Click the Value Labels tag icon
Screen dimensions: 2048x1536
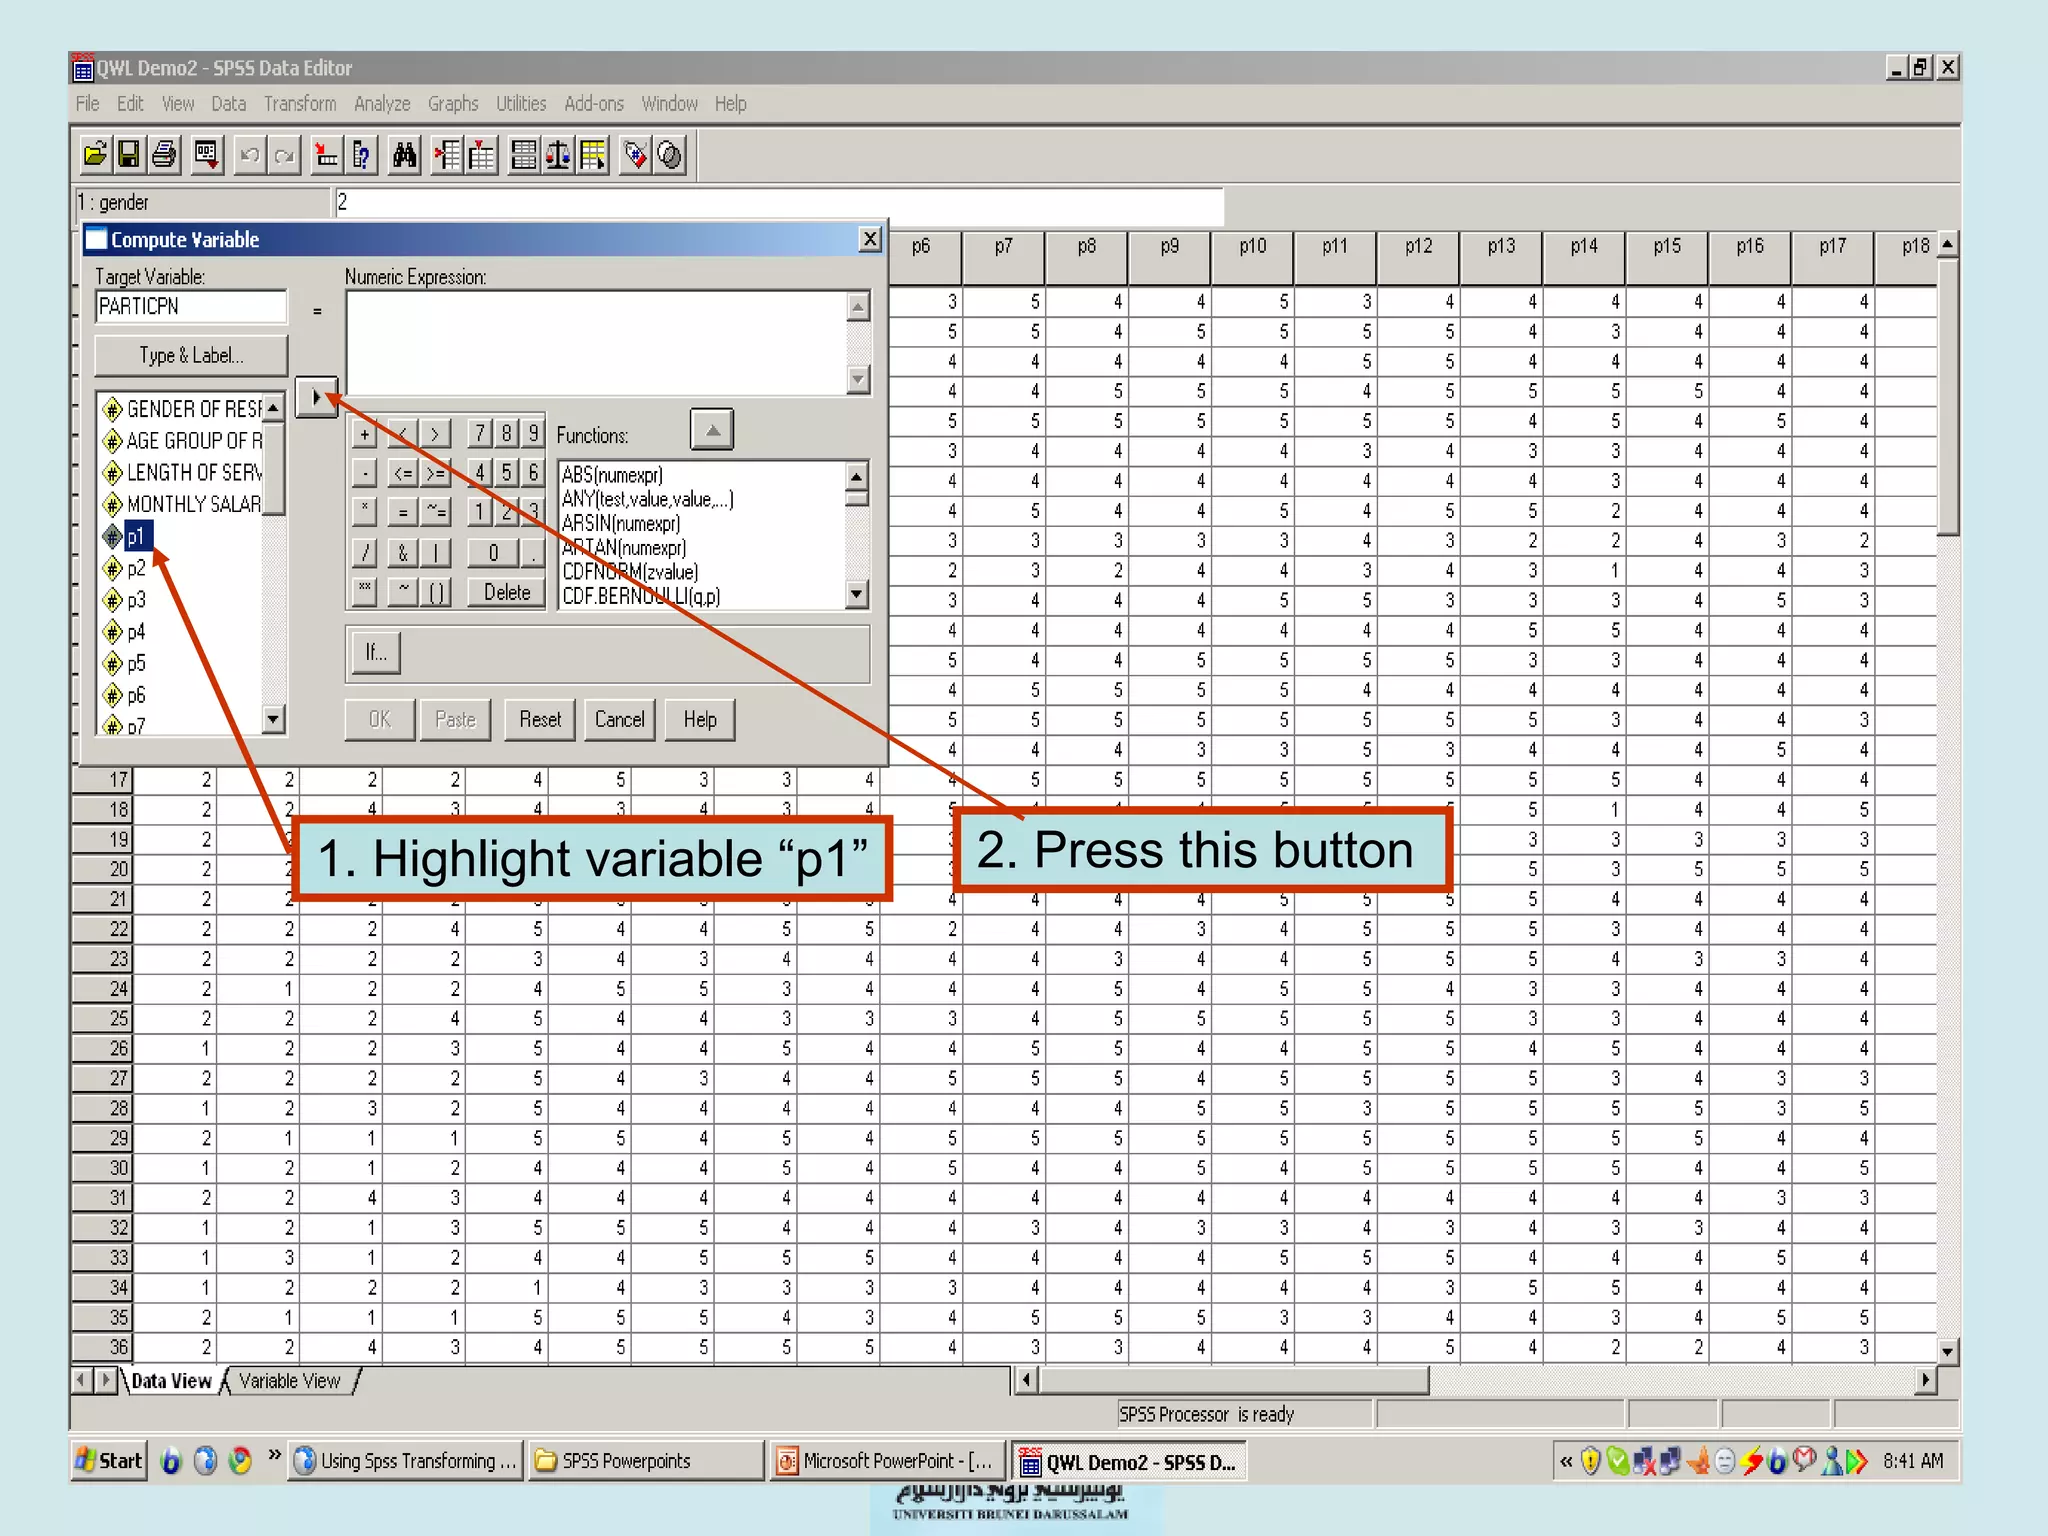(635, 154)
